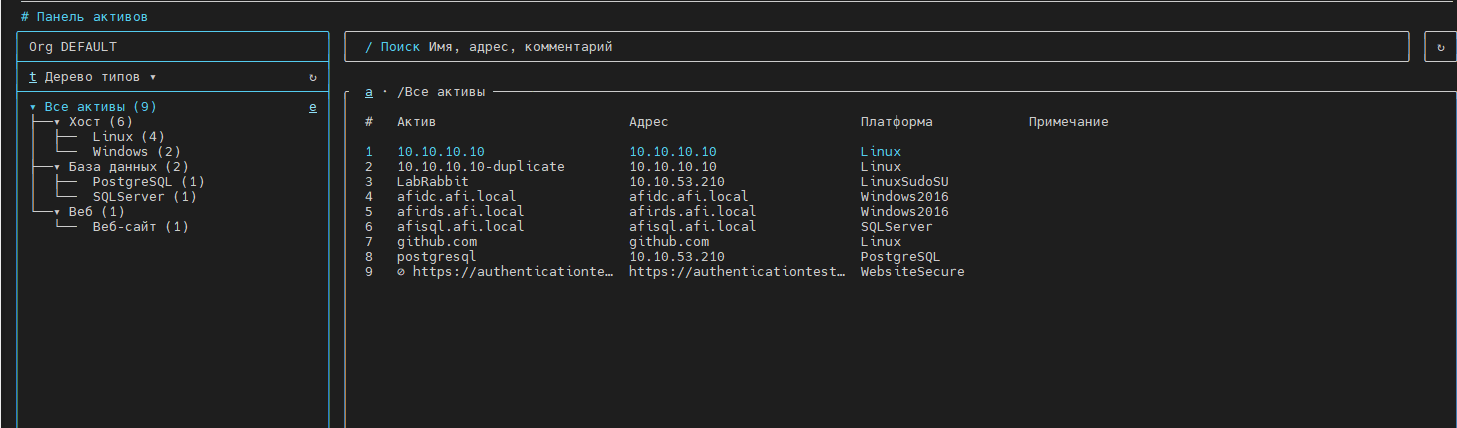Click the 't' shortcut before Дерево типов
Screen dimensions: 1457x428
pos(33,77)
